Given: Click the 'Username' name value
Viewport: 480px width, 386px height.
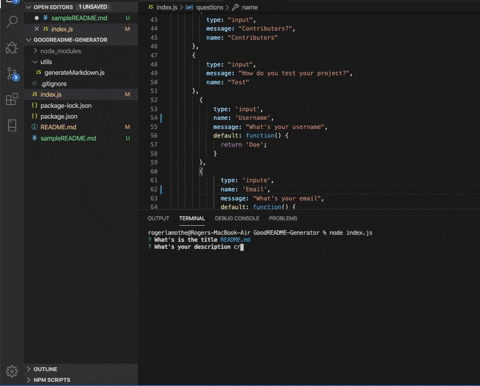Looking at the screenshot, I should click(x=253, y=118).
